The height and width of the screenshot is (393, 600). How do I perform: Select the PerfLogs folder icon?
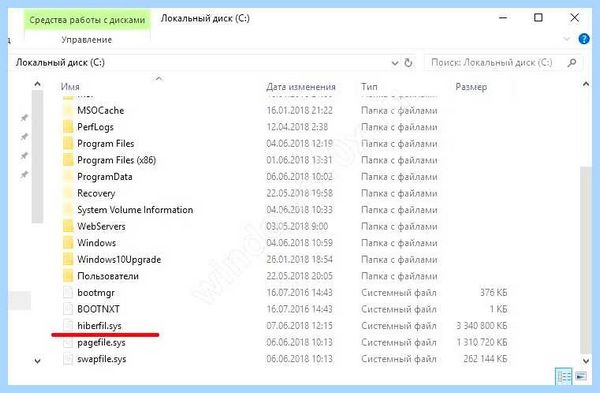click(x=68, y=127)
